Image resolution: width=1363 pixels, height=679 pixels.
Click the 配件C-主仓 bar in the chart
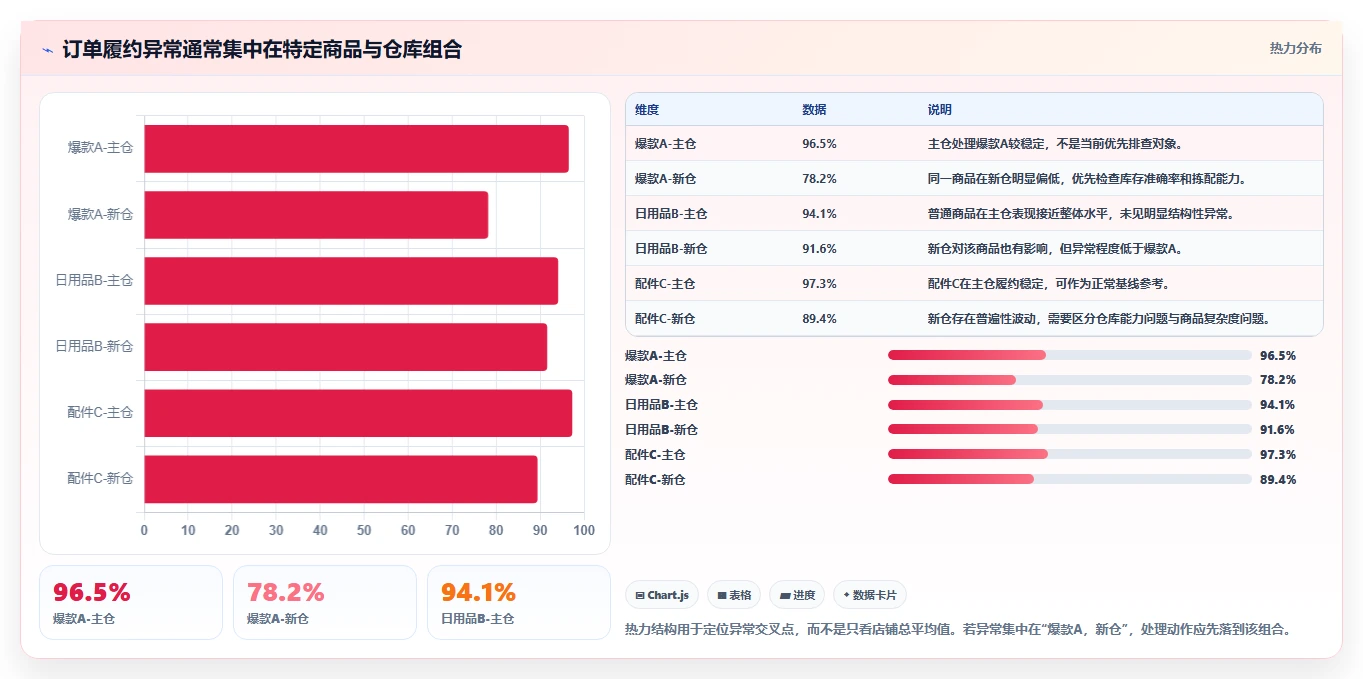(x=358, y=413)
